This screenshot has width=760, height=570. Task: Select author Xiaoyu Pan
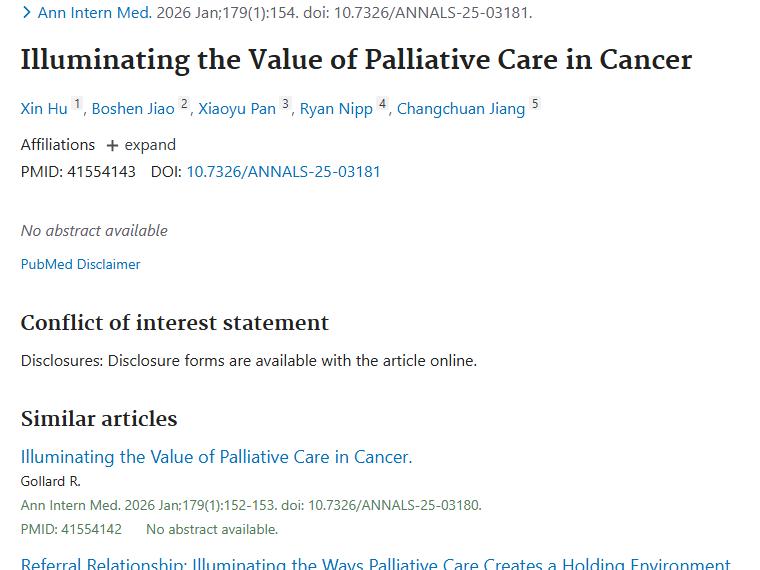click(x=237, y=109)
